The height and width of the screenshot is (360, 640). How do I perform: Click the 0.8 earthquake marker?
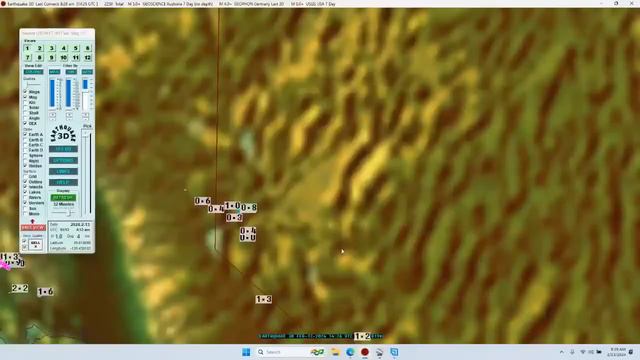[249, 208]
